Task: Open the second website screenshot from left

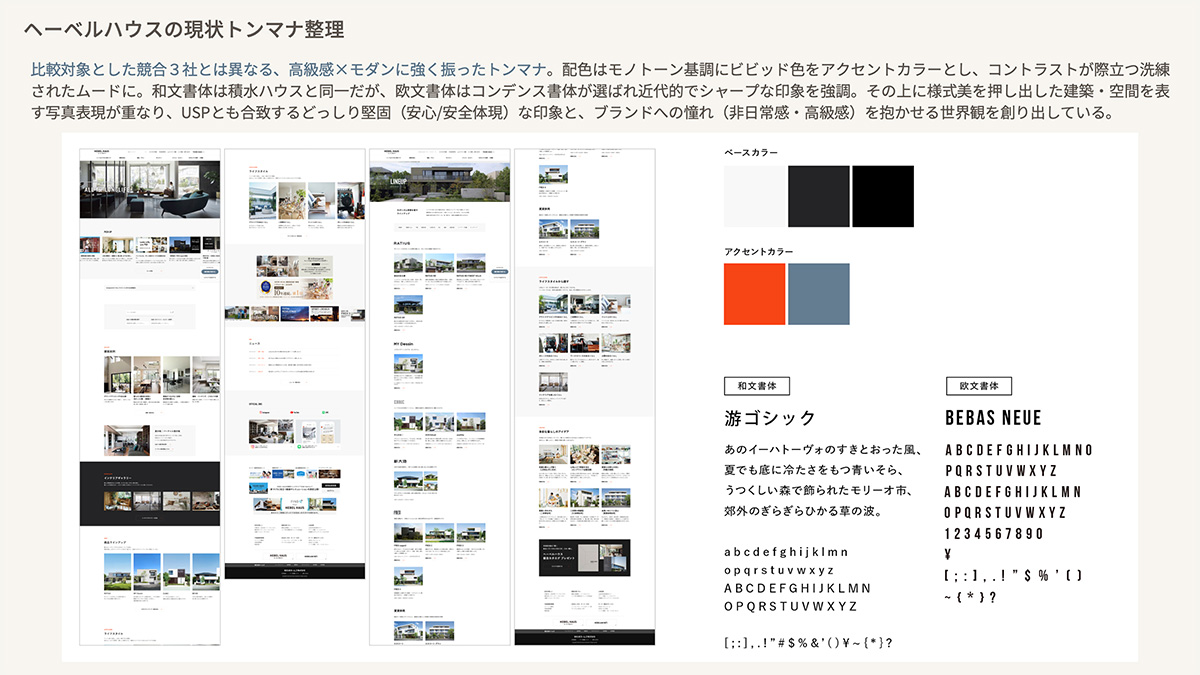Action: 292,365
